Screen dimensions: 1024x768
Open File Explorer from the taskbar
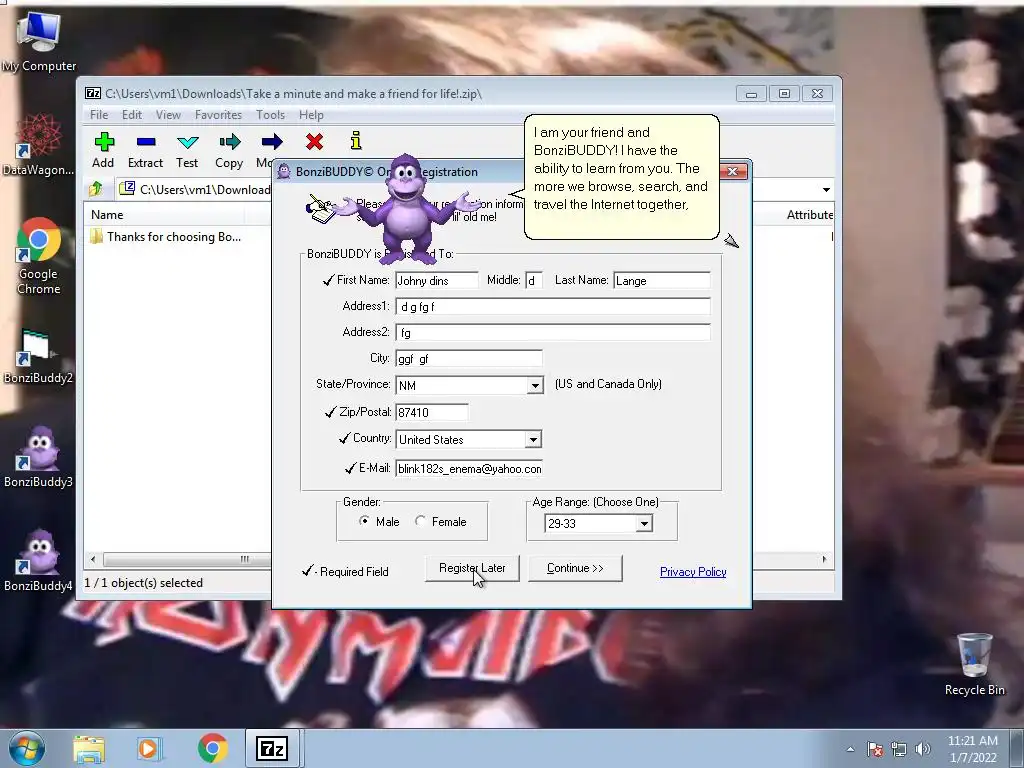89,748
